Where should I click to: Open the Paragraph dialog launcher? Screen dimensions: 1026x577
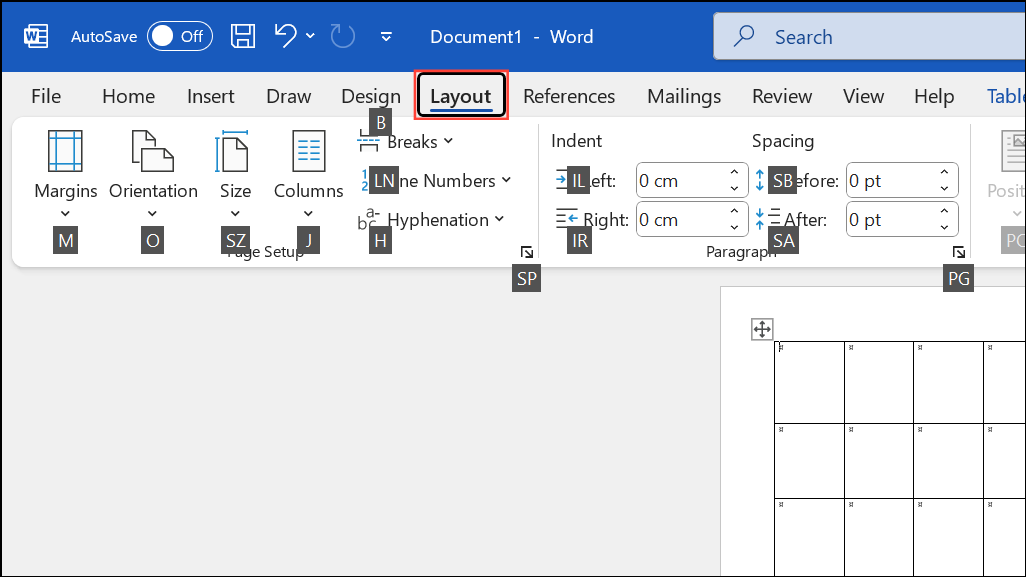(x=958, y=252)
